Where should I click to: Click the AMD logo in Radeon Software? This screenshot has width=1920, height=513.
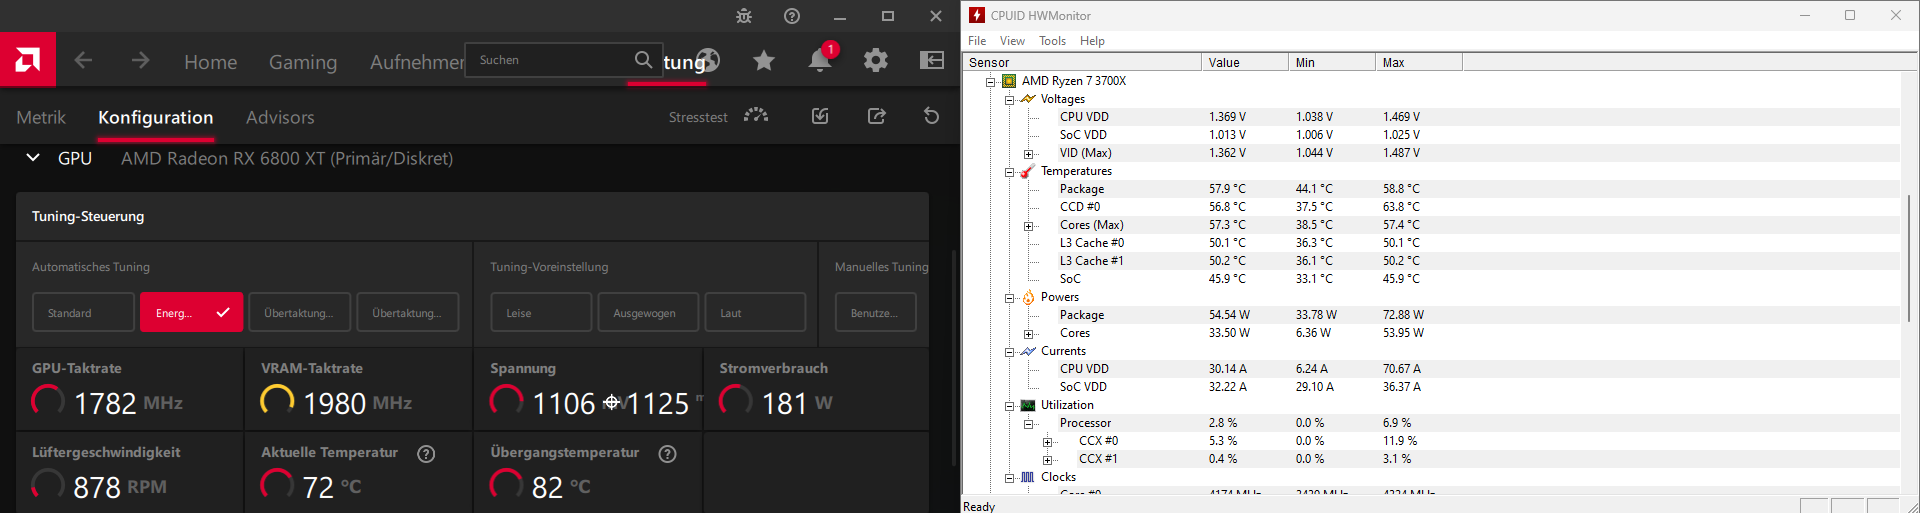pos(28,60)
